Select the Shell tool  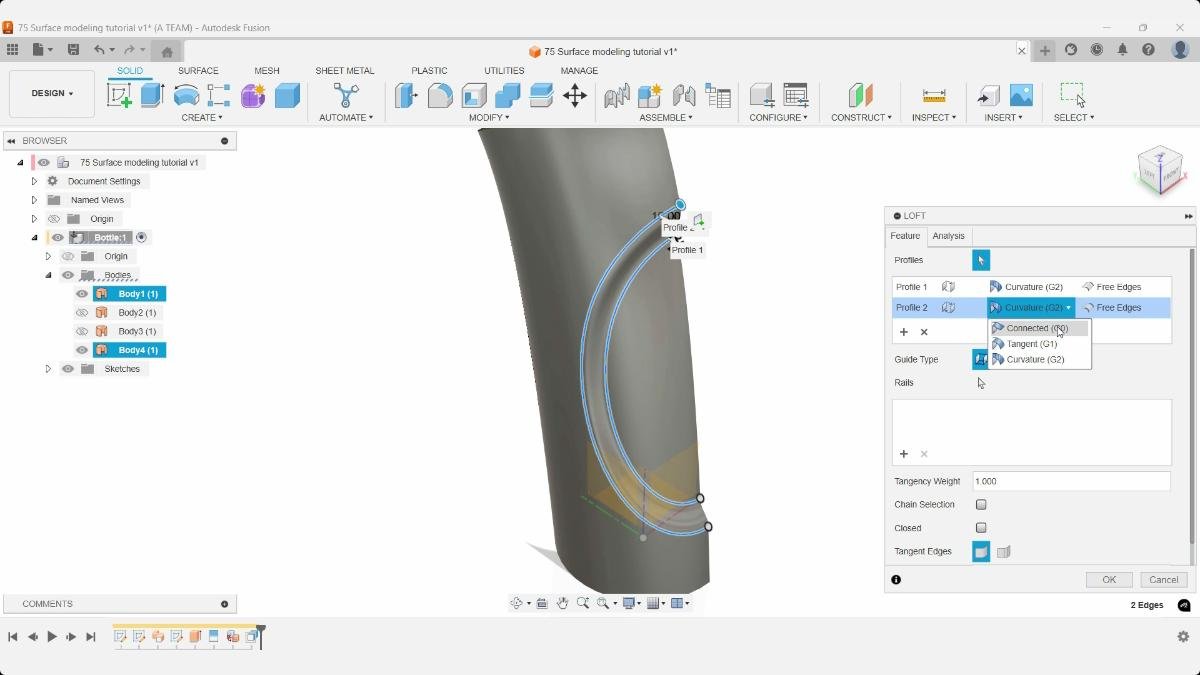click(x=474, y=95)
